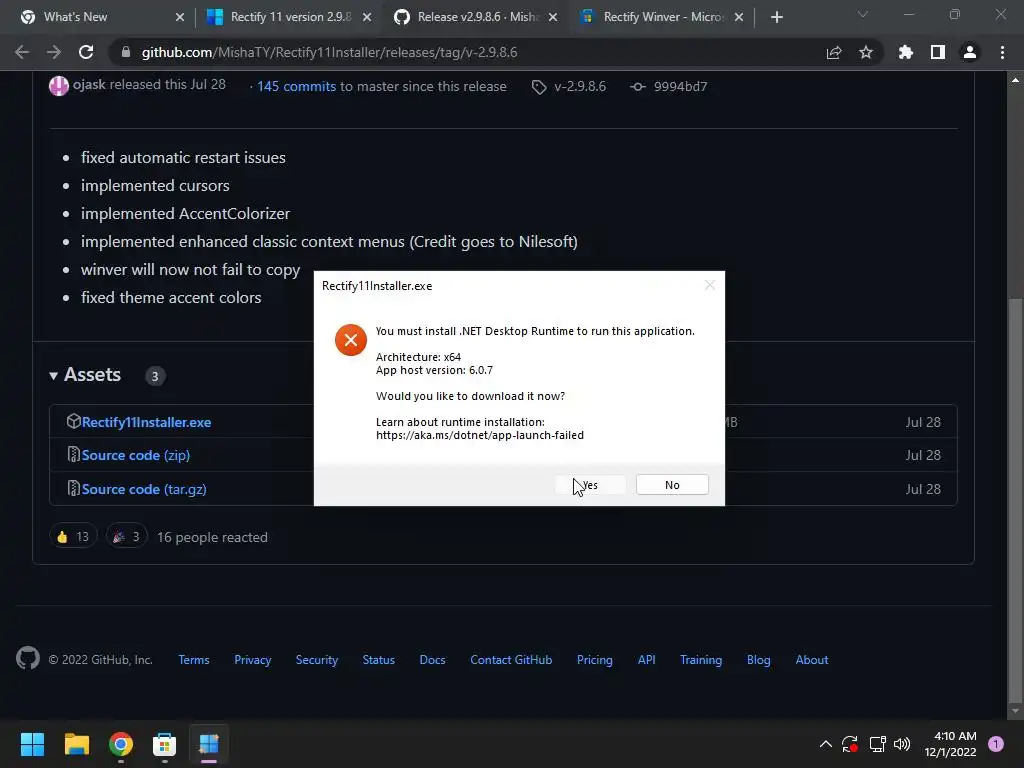Click Rectify11 installer taskbar icon
The image size is (1024, 768).
pyautogui.click(x=209, y=744)
